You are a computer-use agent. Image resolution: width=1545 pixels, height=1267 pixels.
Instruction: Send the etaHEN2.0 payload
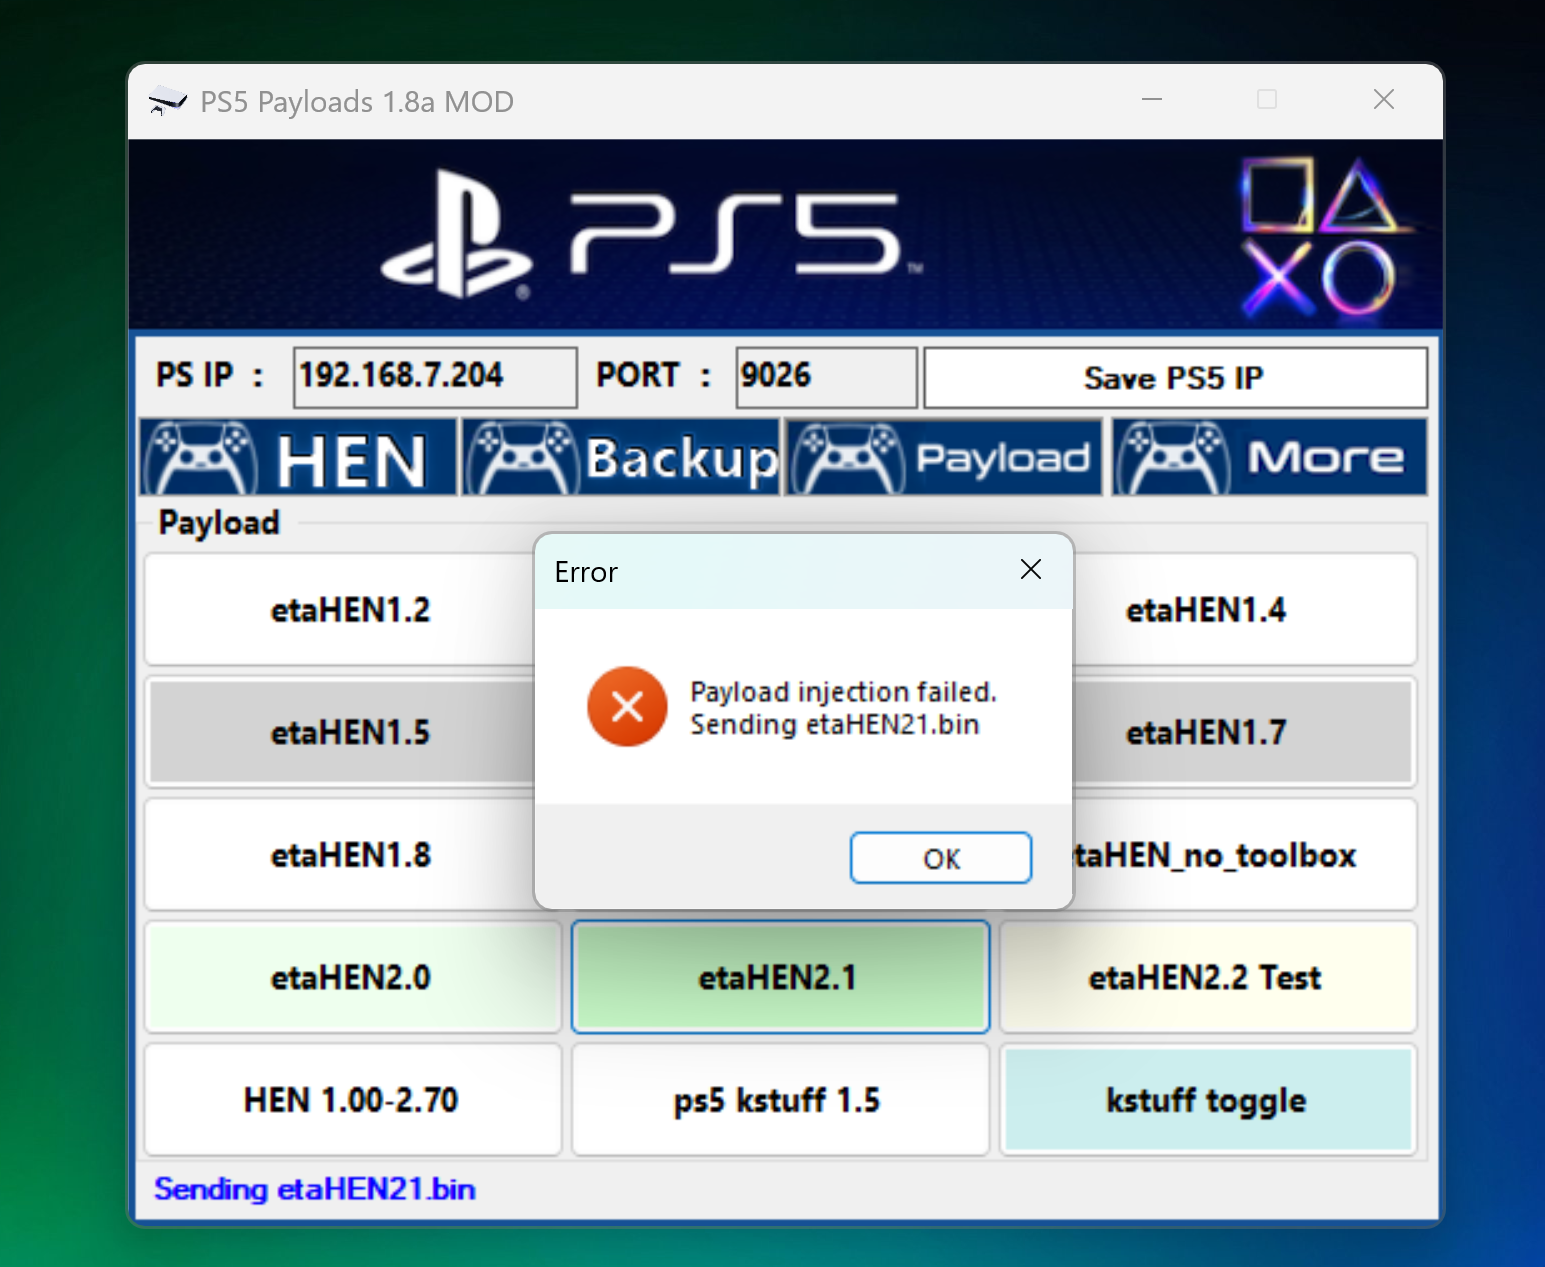(x=352, y=977)
